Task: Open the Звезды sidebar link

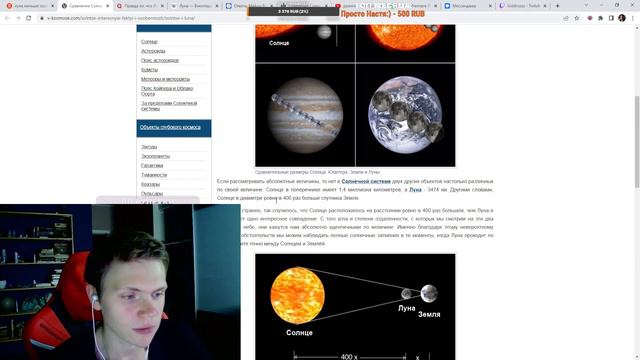Action: tap(149, 147)
